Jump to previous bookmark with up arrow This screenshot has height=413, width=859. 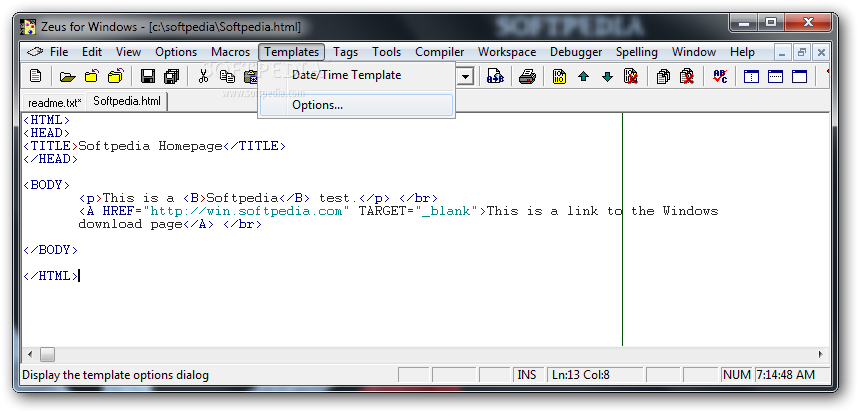583,76
